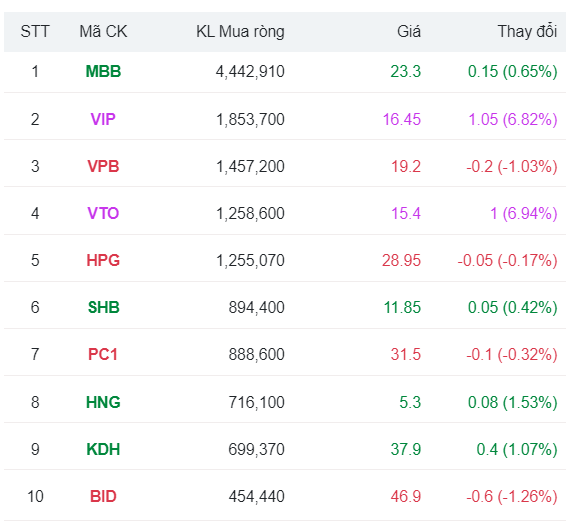Viewport: 567px width, 524px height.
Task: Click the STT column header
Action: (x=35, y=31)
